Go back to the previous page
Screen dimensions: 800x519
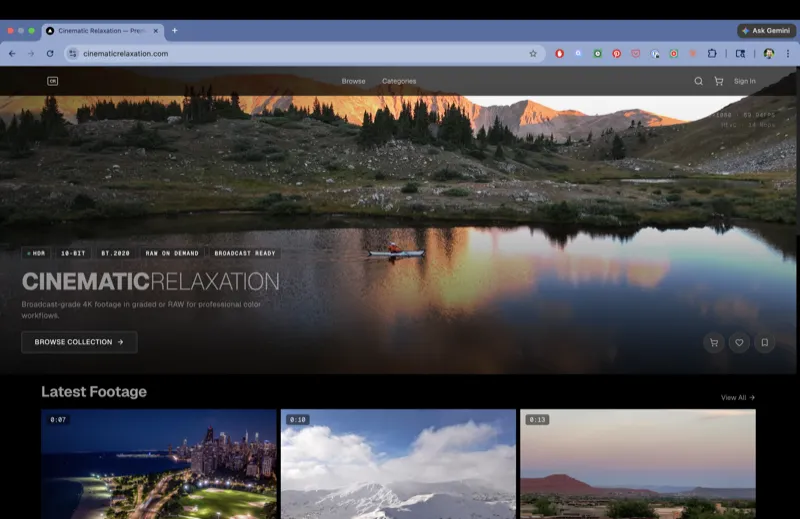12,54
